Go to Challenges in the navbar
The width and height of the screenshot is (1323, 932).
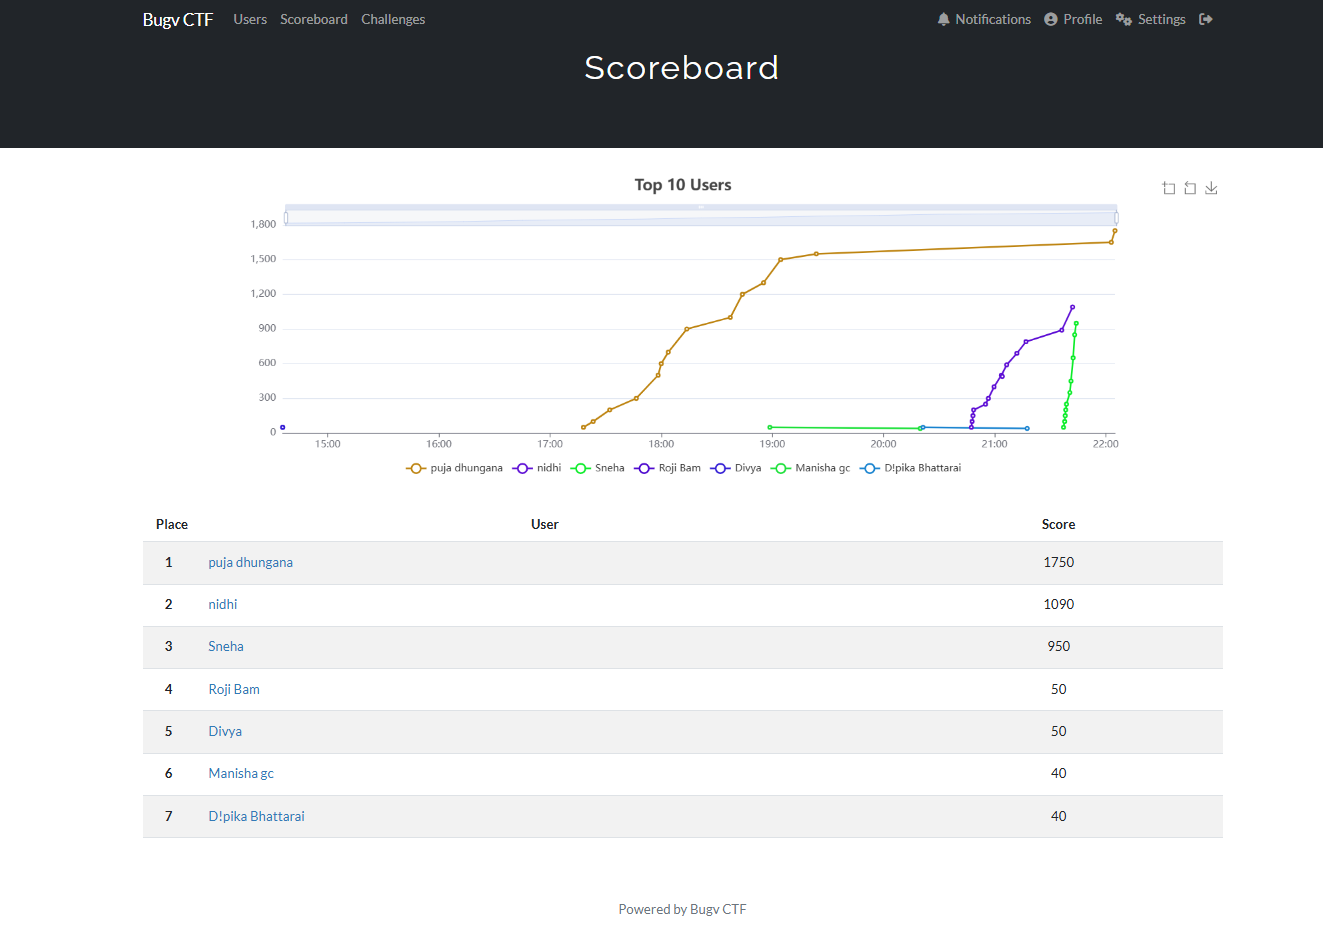(393, 19)
